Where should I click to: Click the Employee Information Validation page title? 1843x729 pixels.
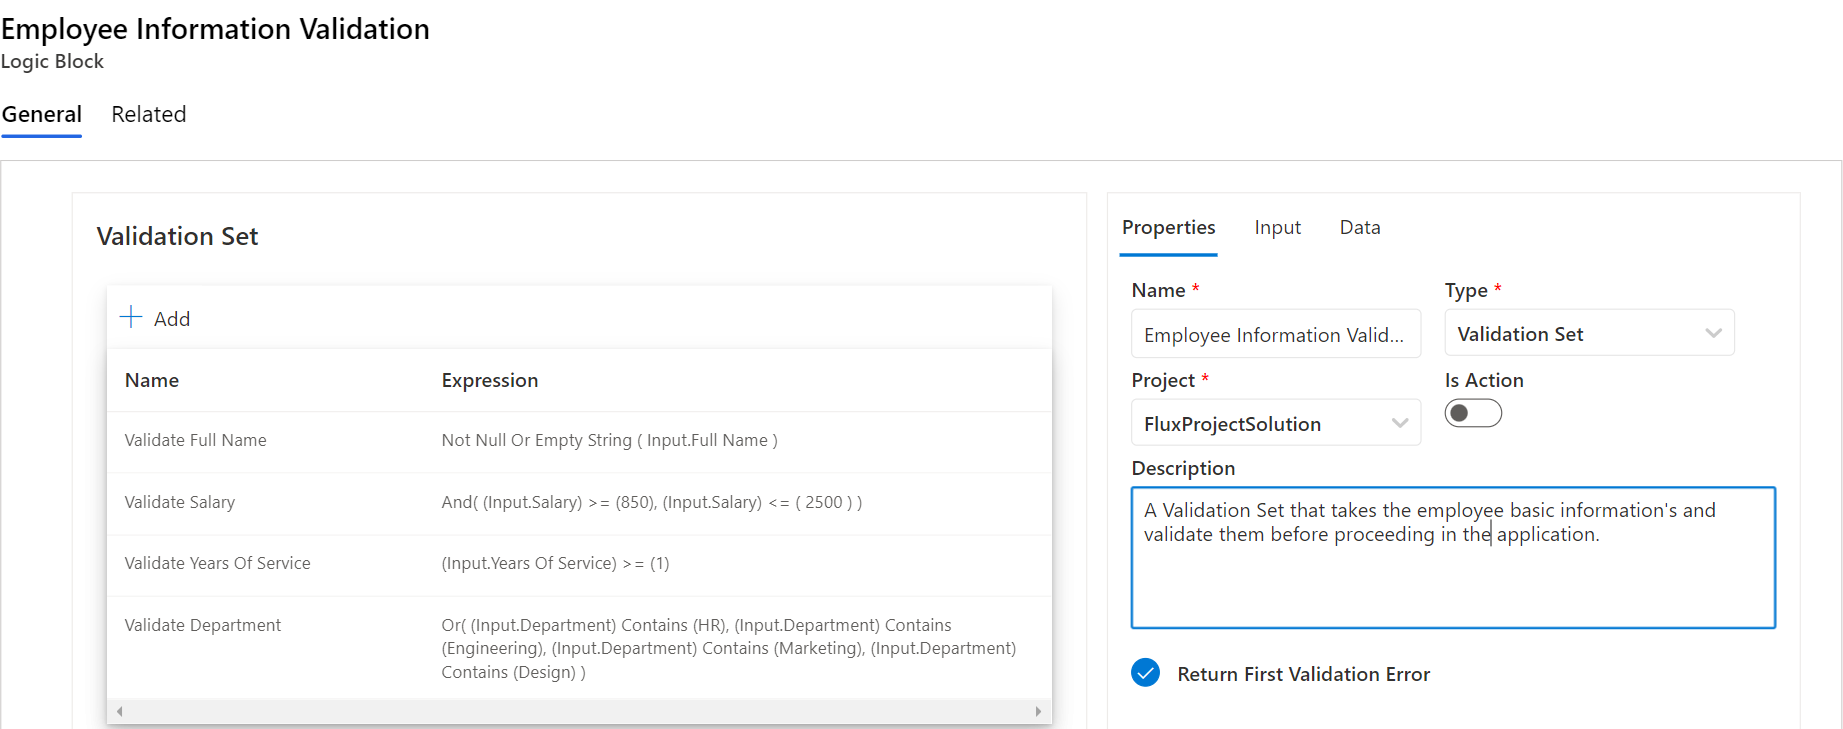pos(215,29)
